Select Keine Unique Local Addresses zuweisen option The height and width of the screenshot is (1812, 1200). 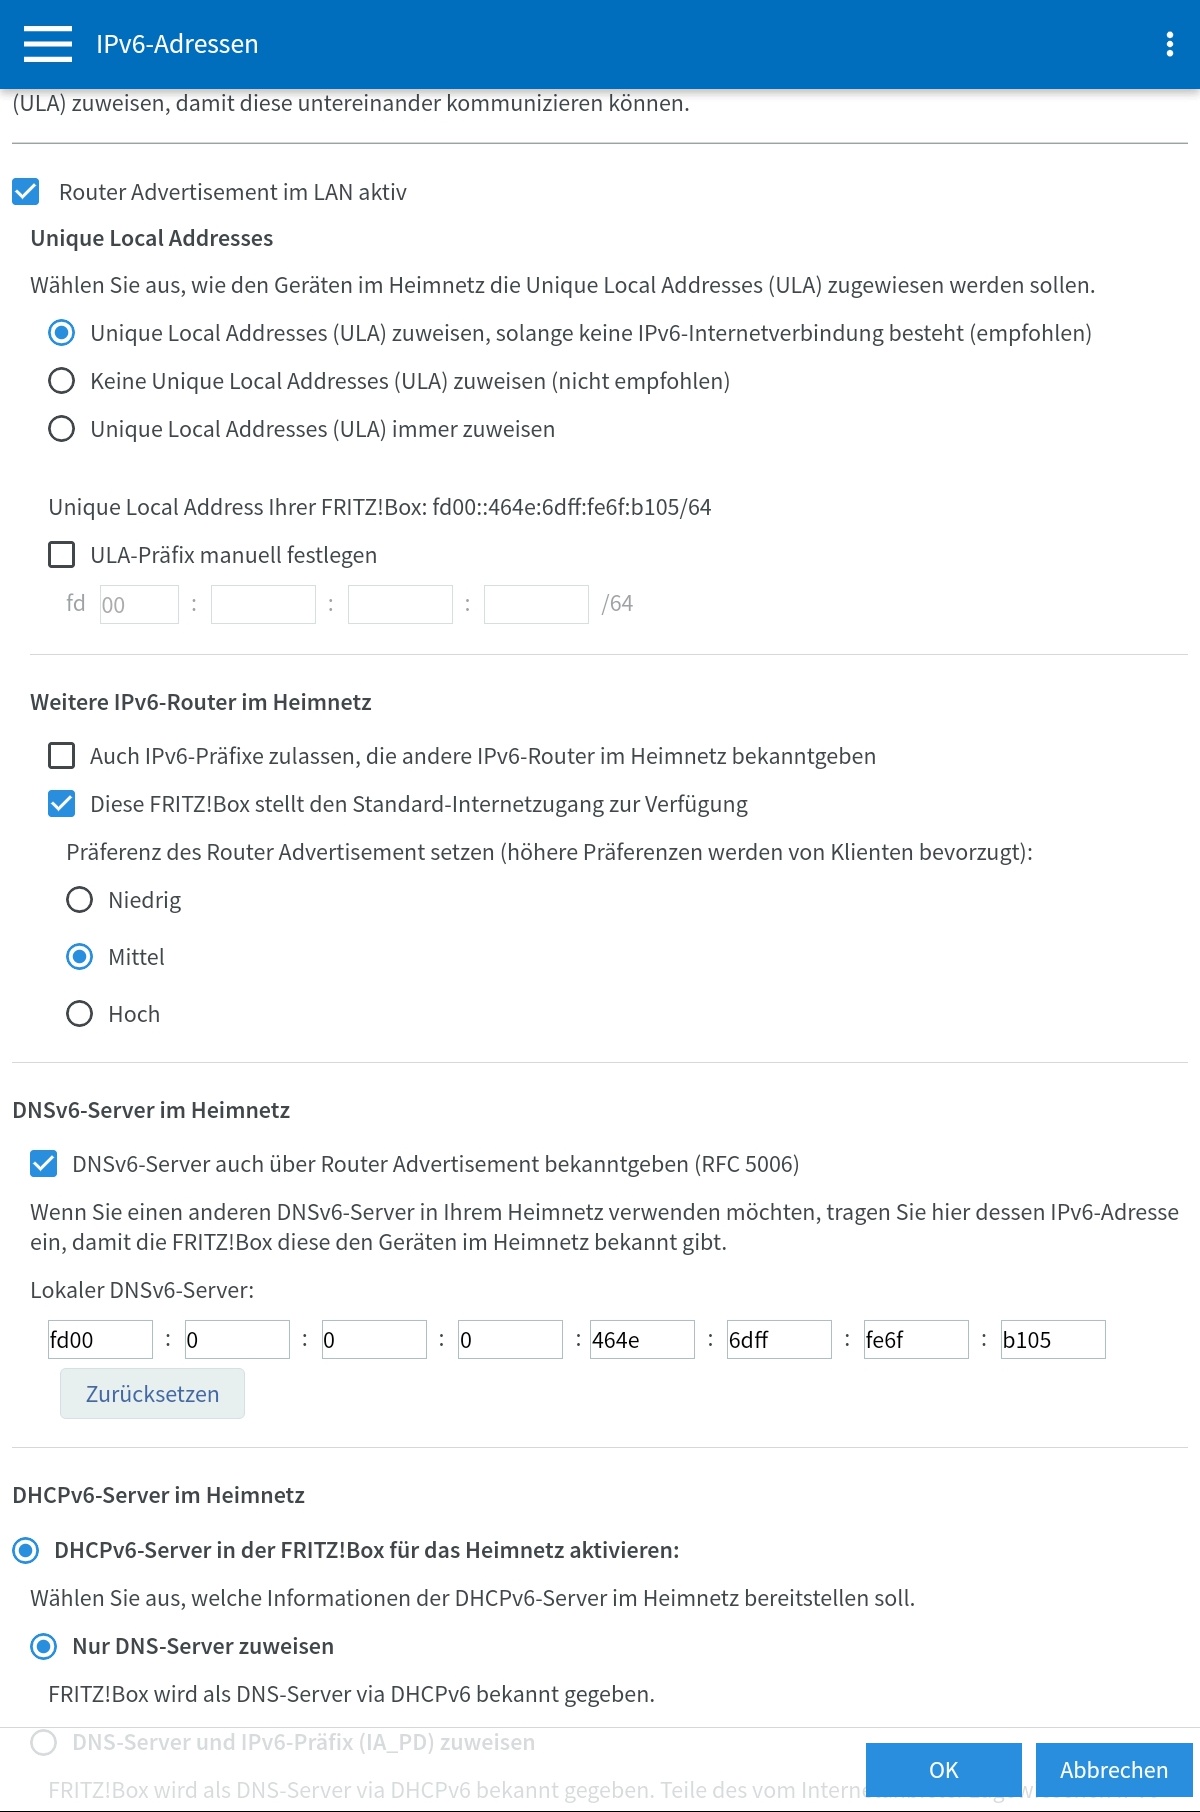(x=62, y=381)
